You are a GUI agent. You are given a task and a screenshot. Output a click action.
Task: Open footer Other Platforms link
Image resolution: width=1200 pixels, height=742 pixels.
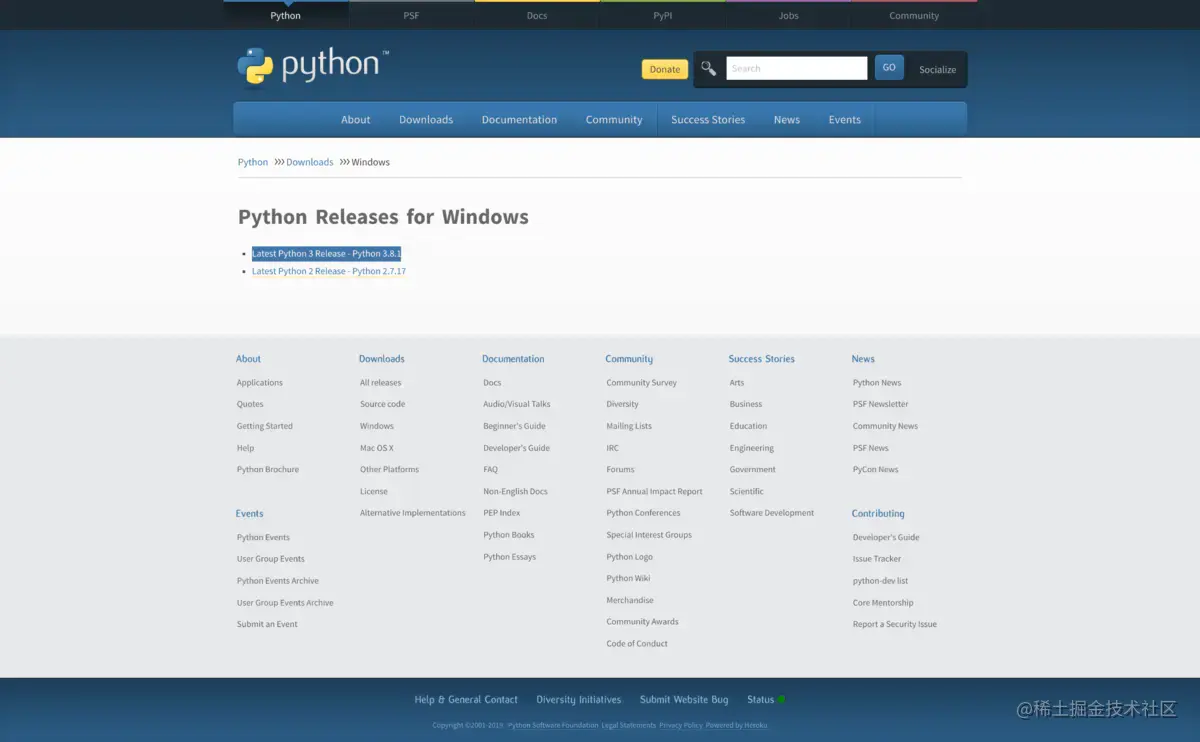pos(389,469)
